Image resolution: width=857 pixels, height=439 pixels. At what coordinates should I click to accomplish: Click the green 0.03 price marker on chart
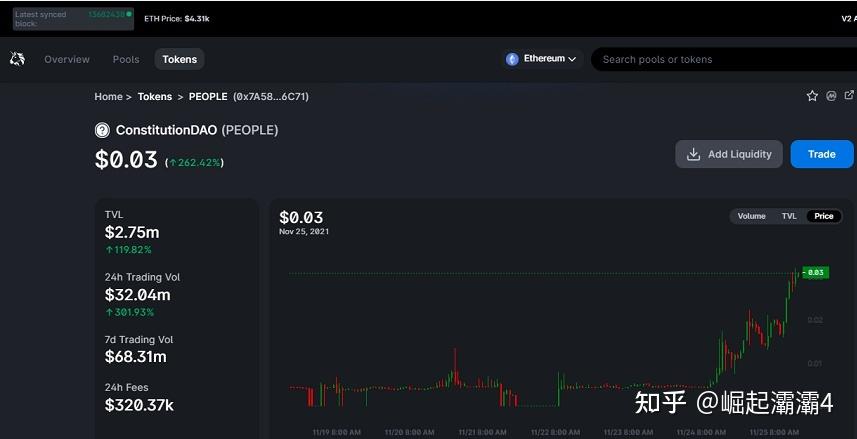815,272
